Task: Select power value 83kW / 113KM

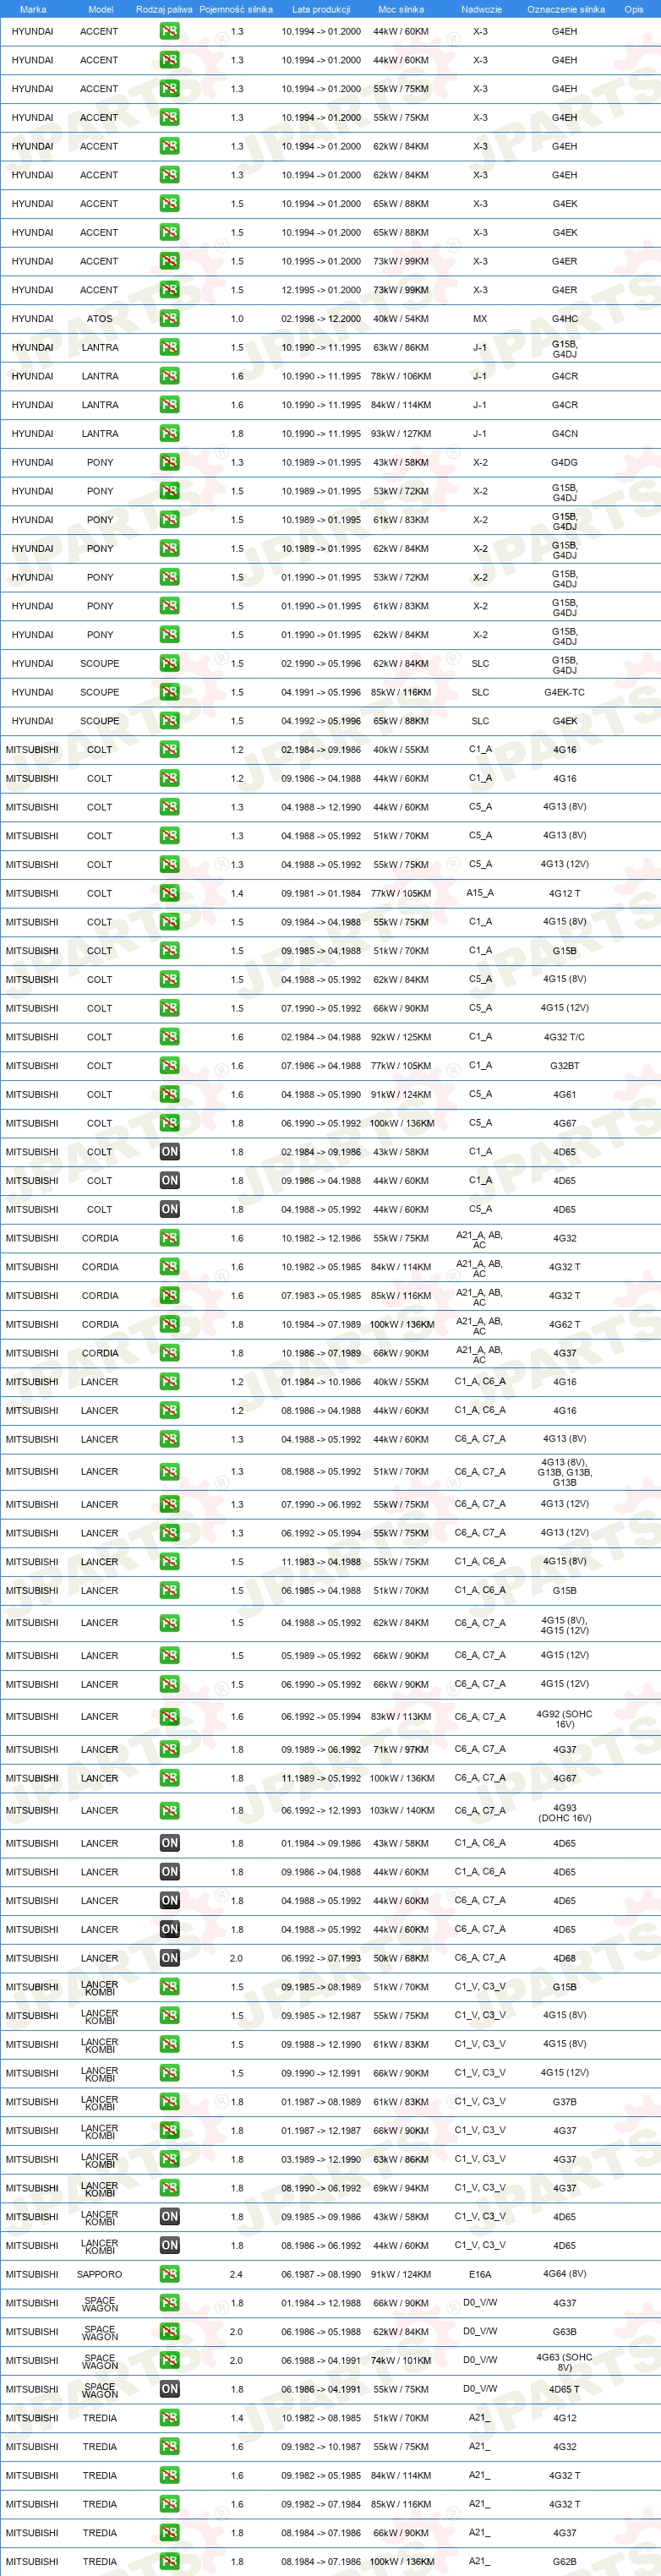Action: click(401, 1717)
